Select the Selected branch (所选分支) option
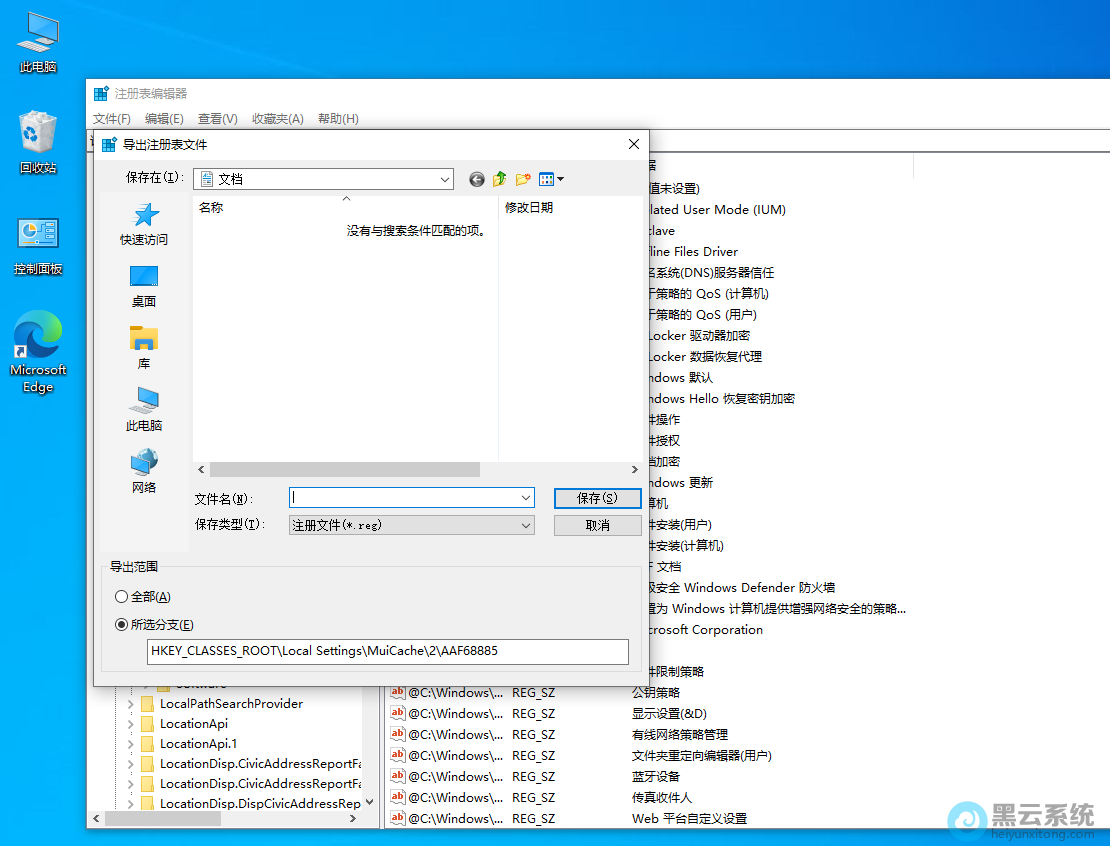Viewport: 1110px width, 846px height. [122, 625]
